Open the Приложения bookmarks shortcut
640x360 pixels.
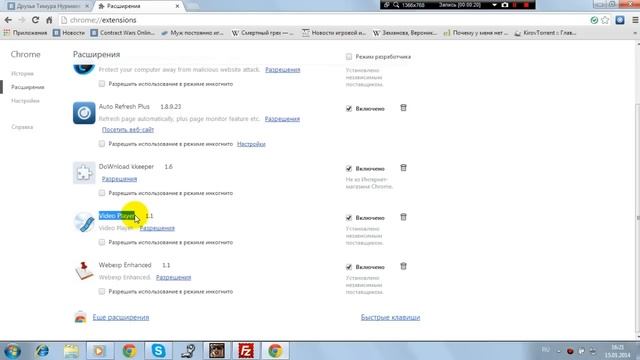click(x=25, y=33)
